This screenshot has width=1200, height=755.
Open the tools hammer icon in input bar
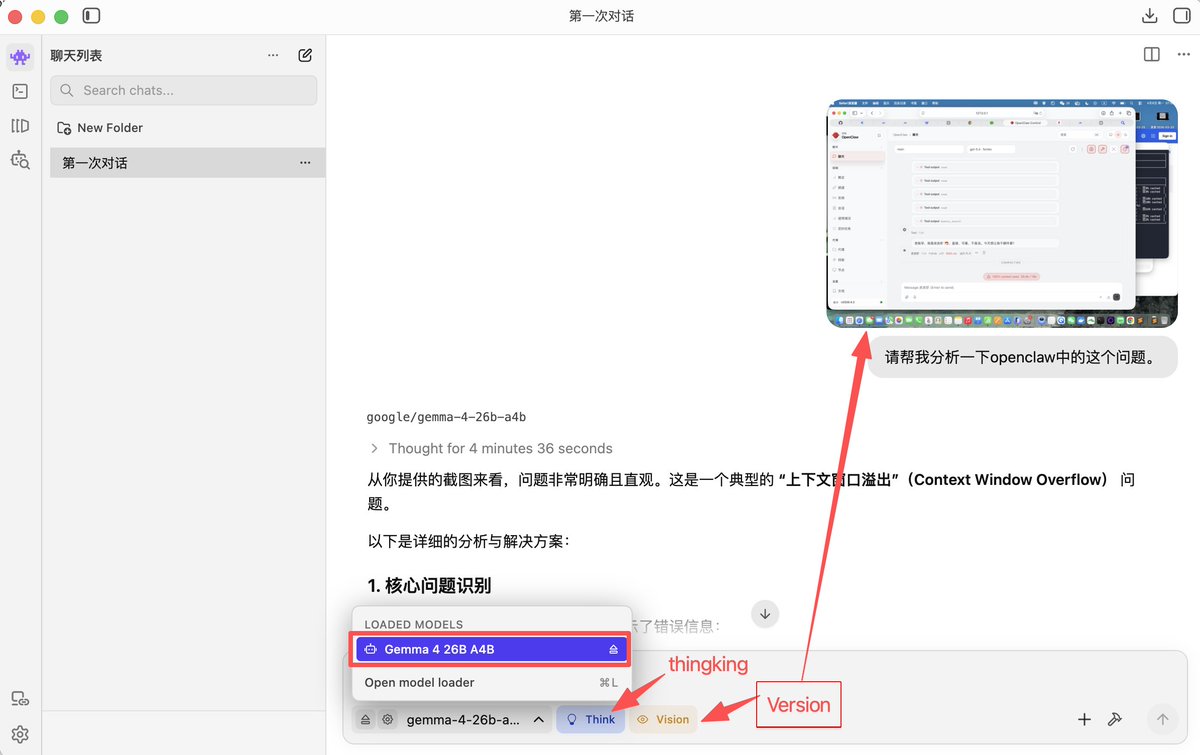pos(1114,719)
